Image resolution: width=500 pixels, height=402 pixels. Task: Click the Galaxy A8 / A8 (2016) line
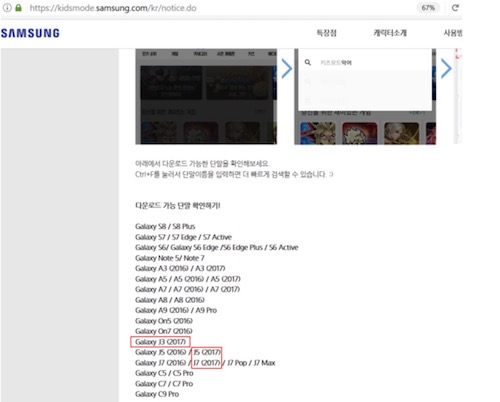pos(170,300)
